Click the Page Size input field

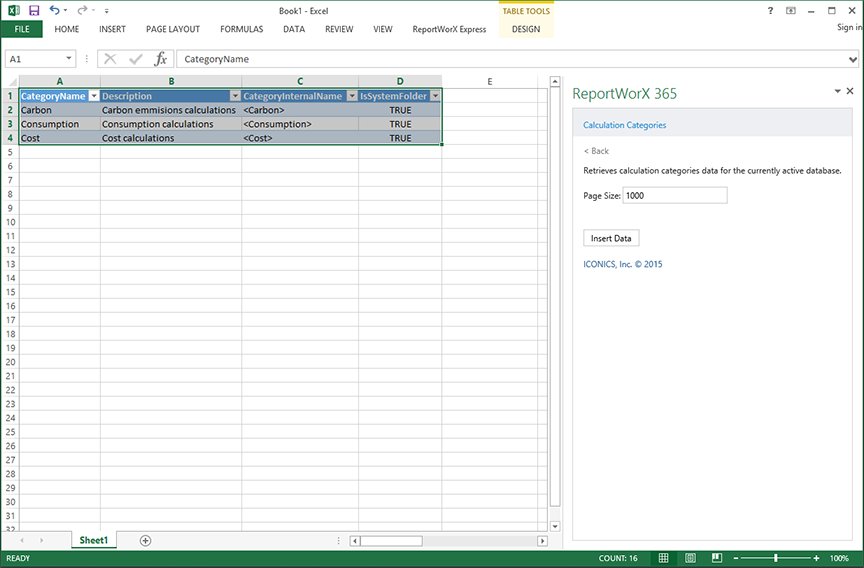(x=674, y=196)
